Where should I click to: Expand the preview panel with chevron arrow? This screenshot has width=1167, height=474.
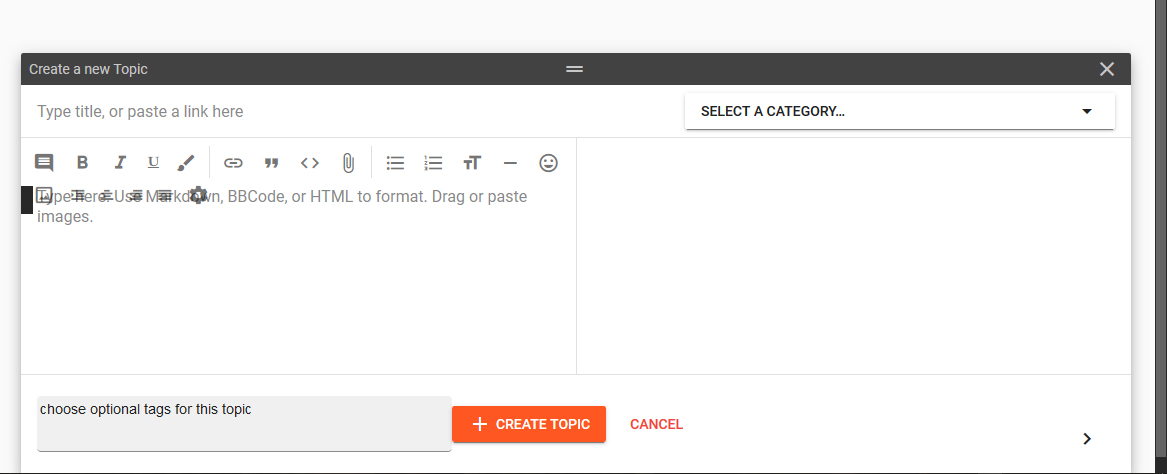(x=1087, y=438)
